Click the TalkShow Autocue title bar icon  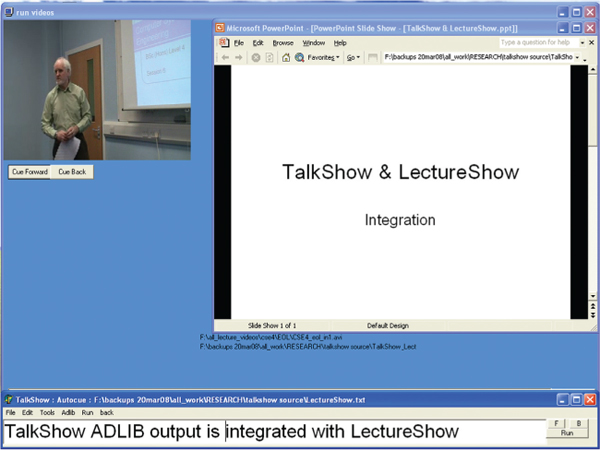[x=7, y=400]
